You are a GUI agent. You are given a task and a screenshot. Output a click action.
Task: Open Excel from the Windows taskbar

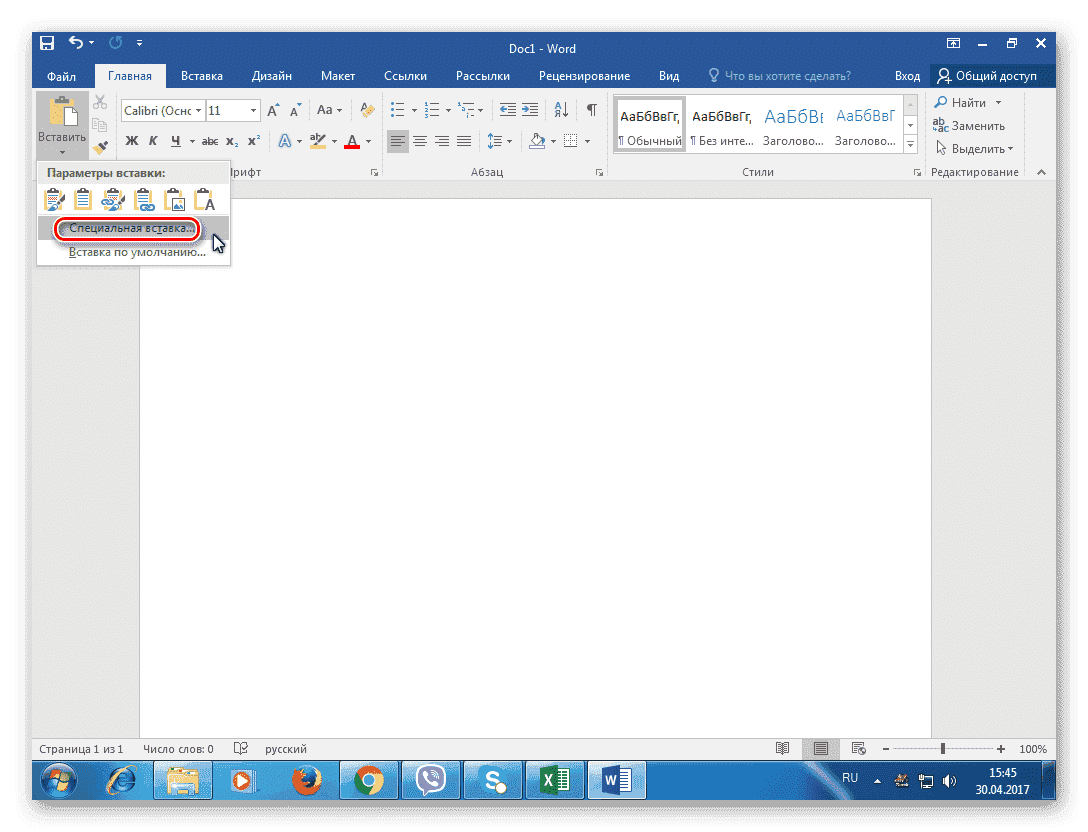tap(555, 779)
